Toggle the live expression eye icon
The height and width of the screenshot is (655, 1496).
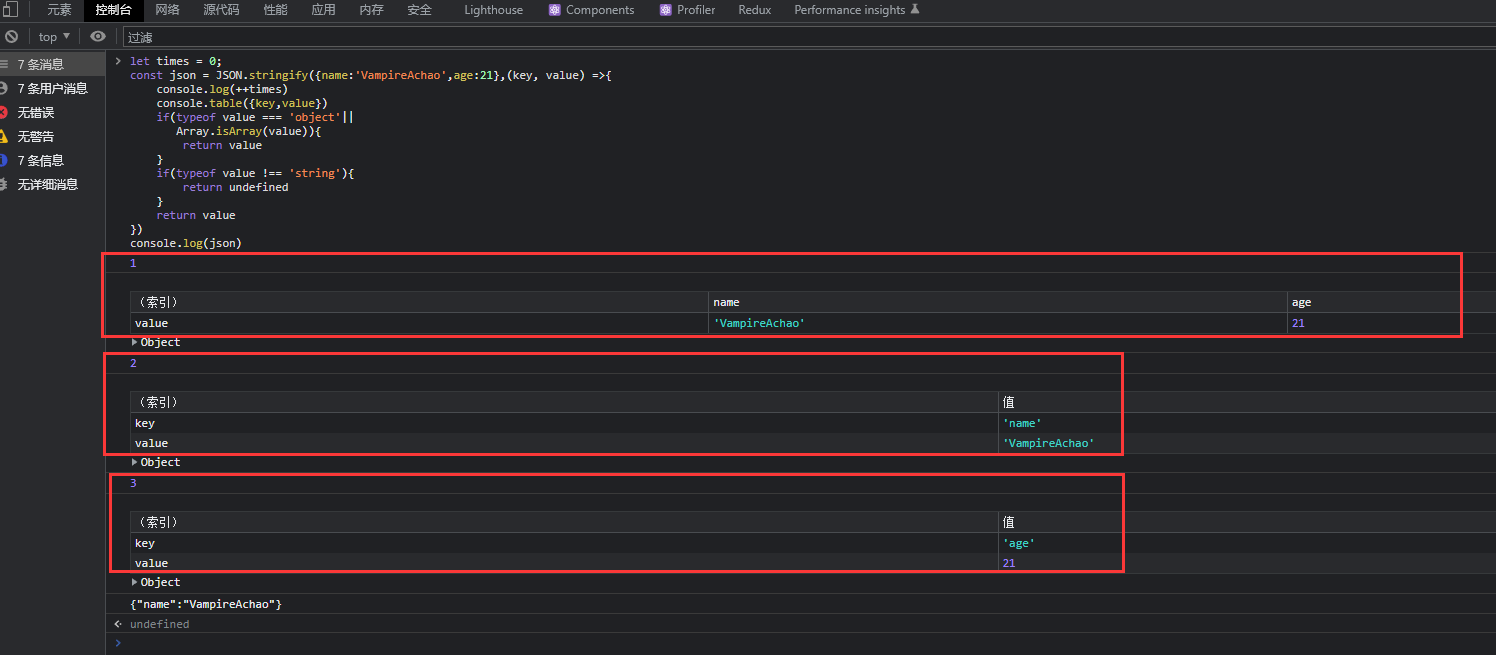(97, 36)
